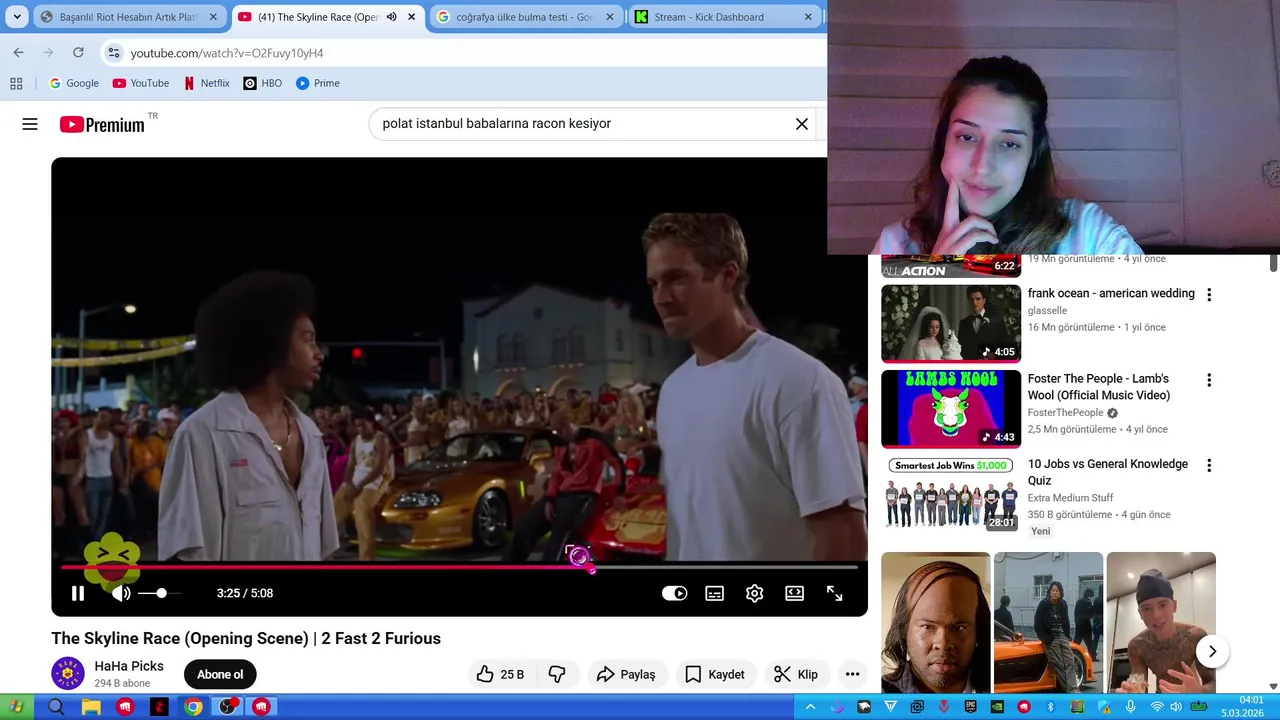Open the Chrome apps grid shortcut
The image size is (1280, 720).
point(16,83)
